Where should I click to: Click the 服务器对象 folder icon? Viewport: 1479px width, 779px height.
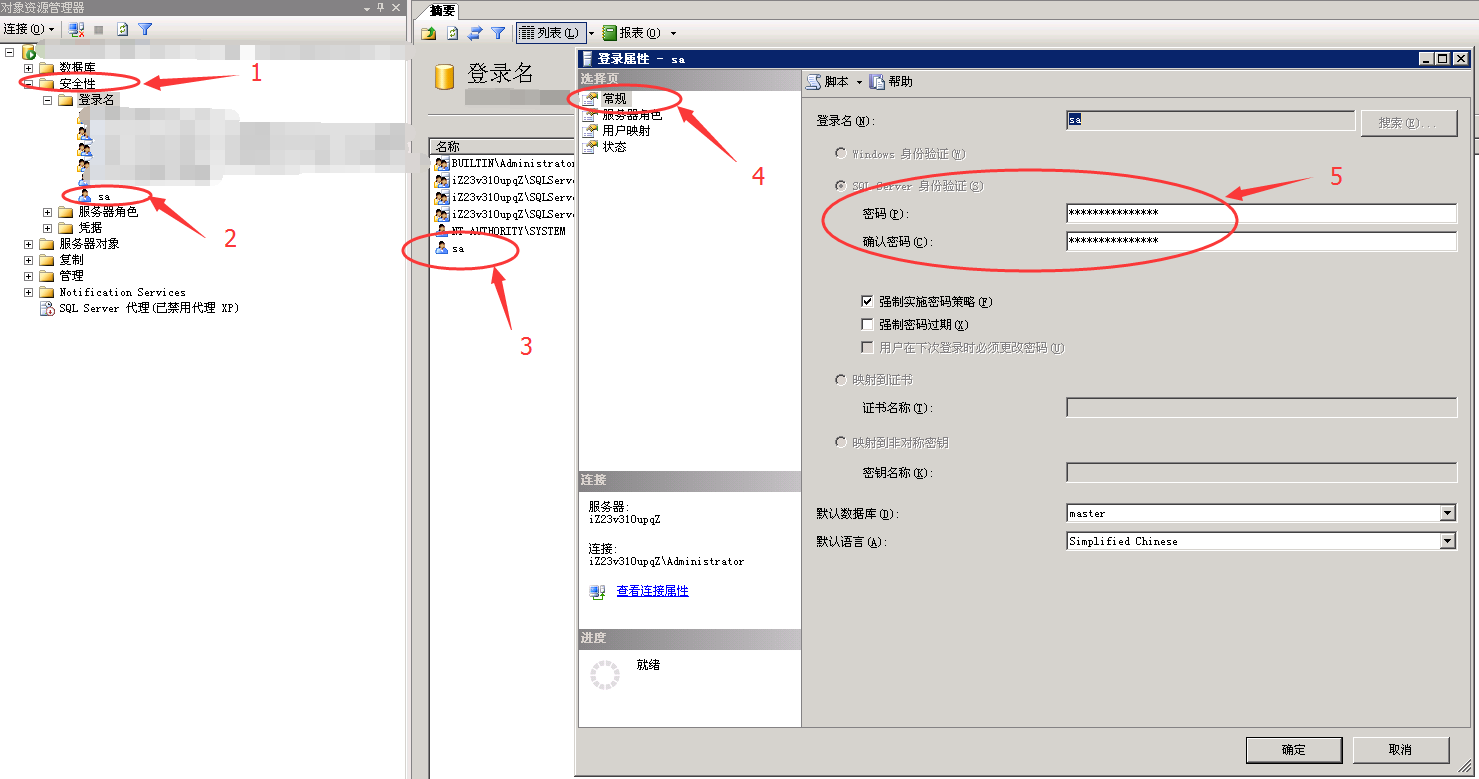(x=47, y=244)
